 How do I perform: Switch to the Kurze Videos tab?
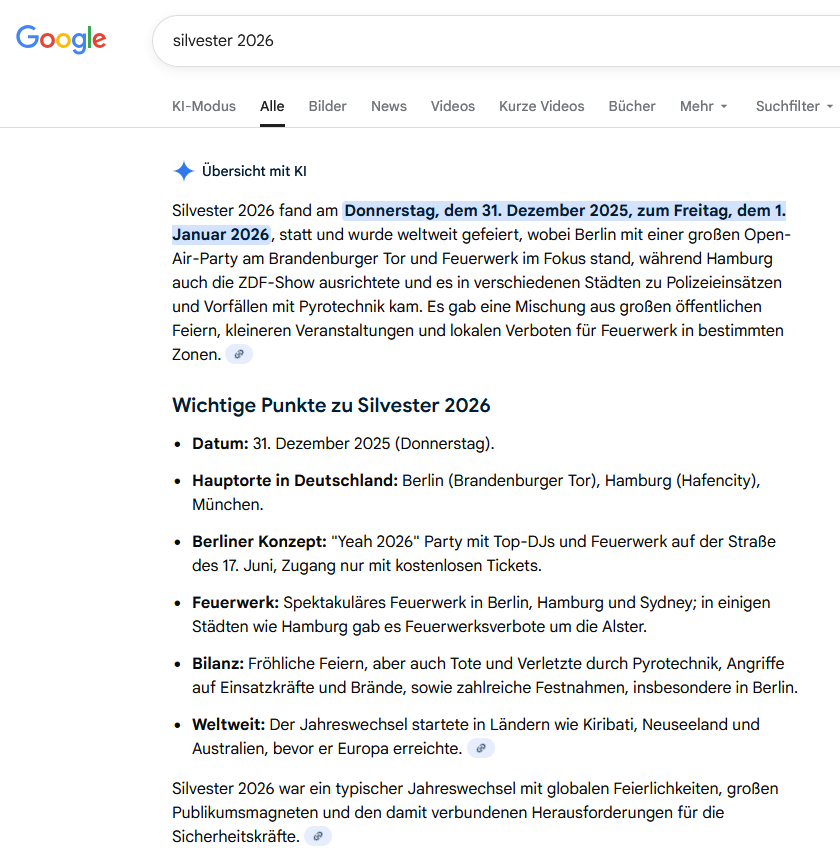click(x=541, y=106)
